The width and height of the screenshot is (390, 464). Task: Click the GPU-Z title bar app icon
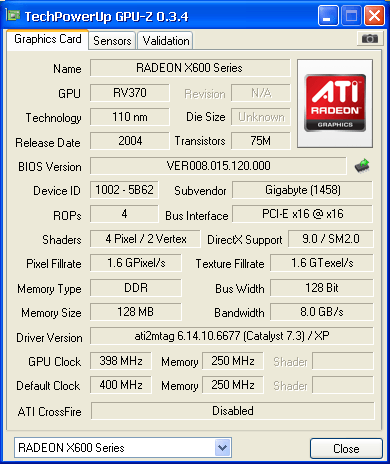click(13, 15)
